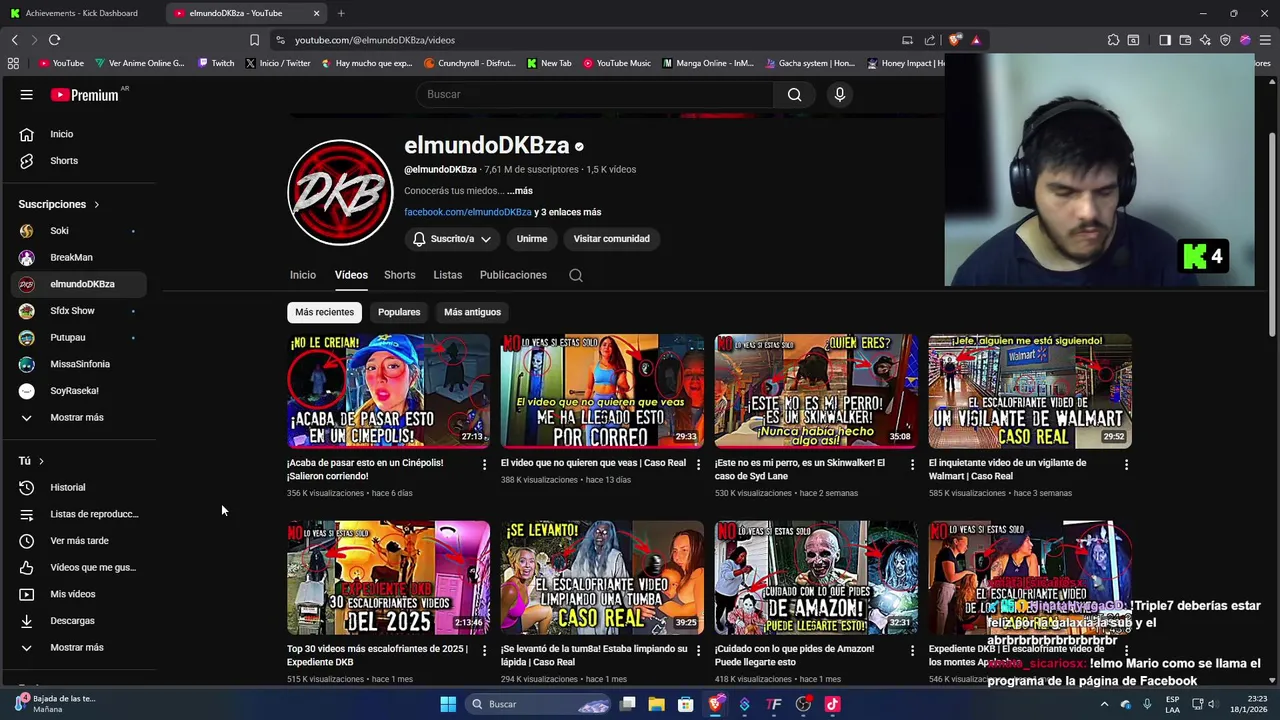Open new browser tab plus button
Screen dimensions: 1280x720
[341, 13]
